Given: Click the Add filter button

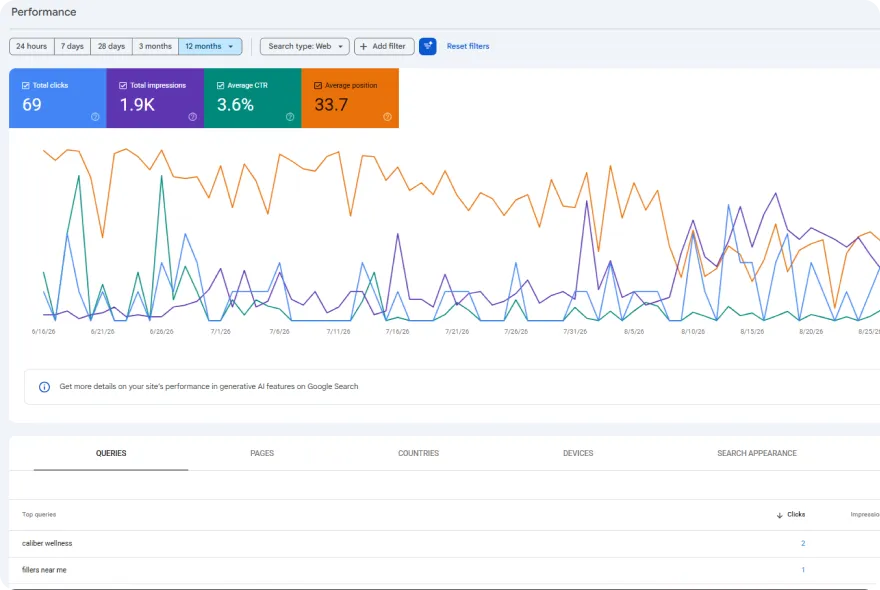Looking at the screenshot, I should coord(384,47).
